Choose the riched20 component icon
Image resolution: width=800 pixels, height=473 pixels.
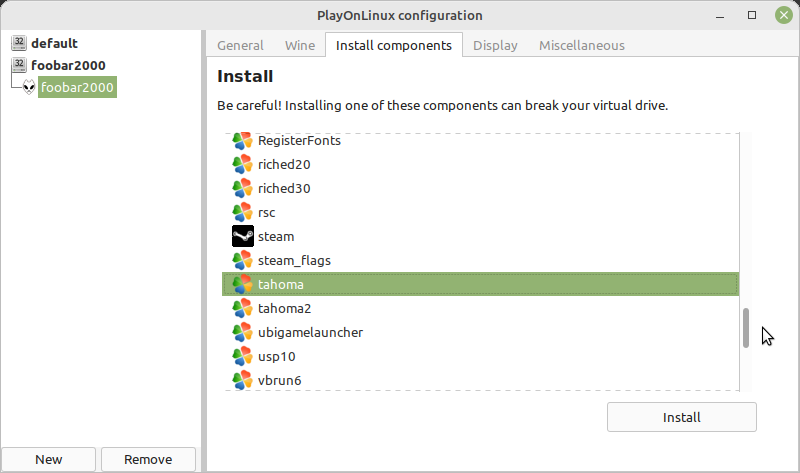tap(243, 164)
